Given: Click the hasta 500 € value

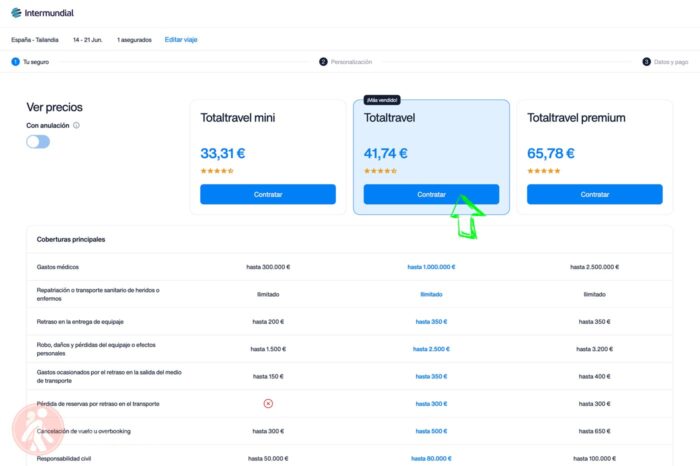Looking at the screenshot, I should pyautogui.click(x=431, y=431).
